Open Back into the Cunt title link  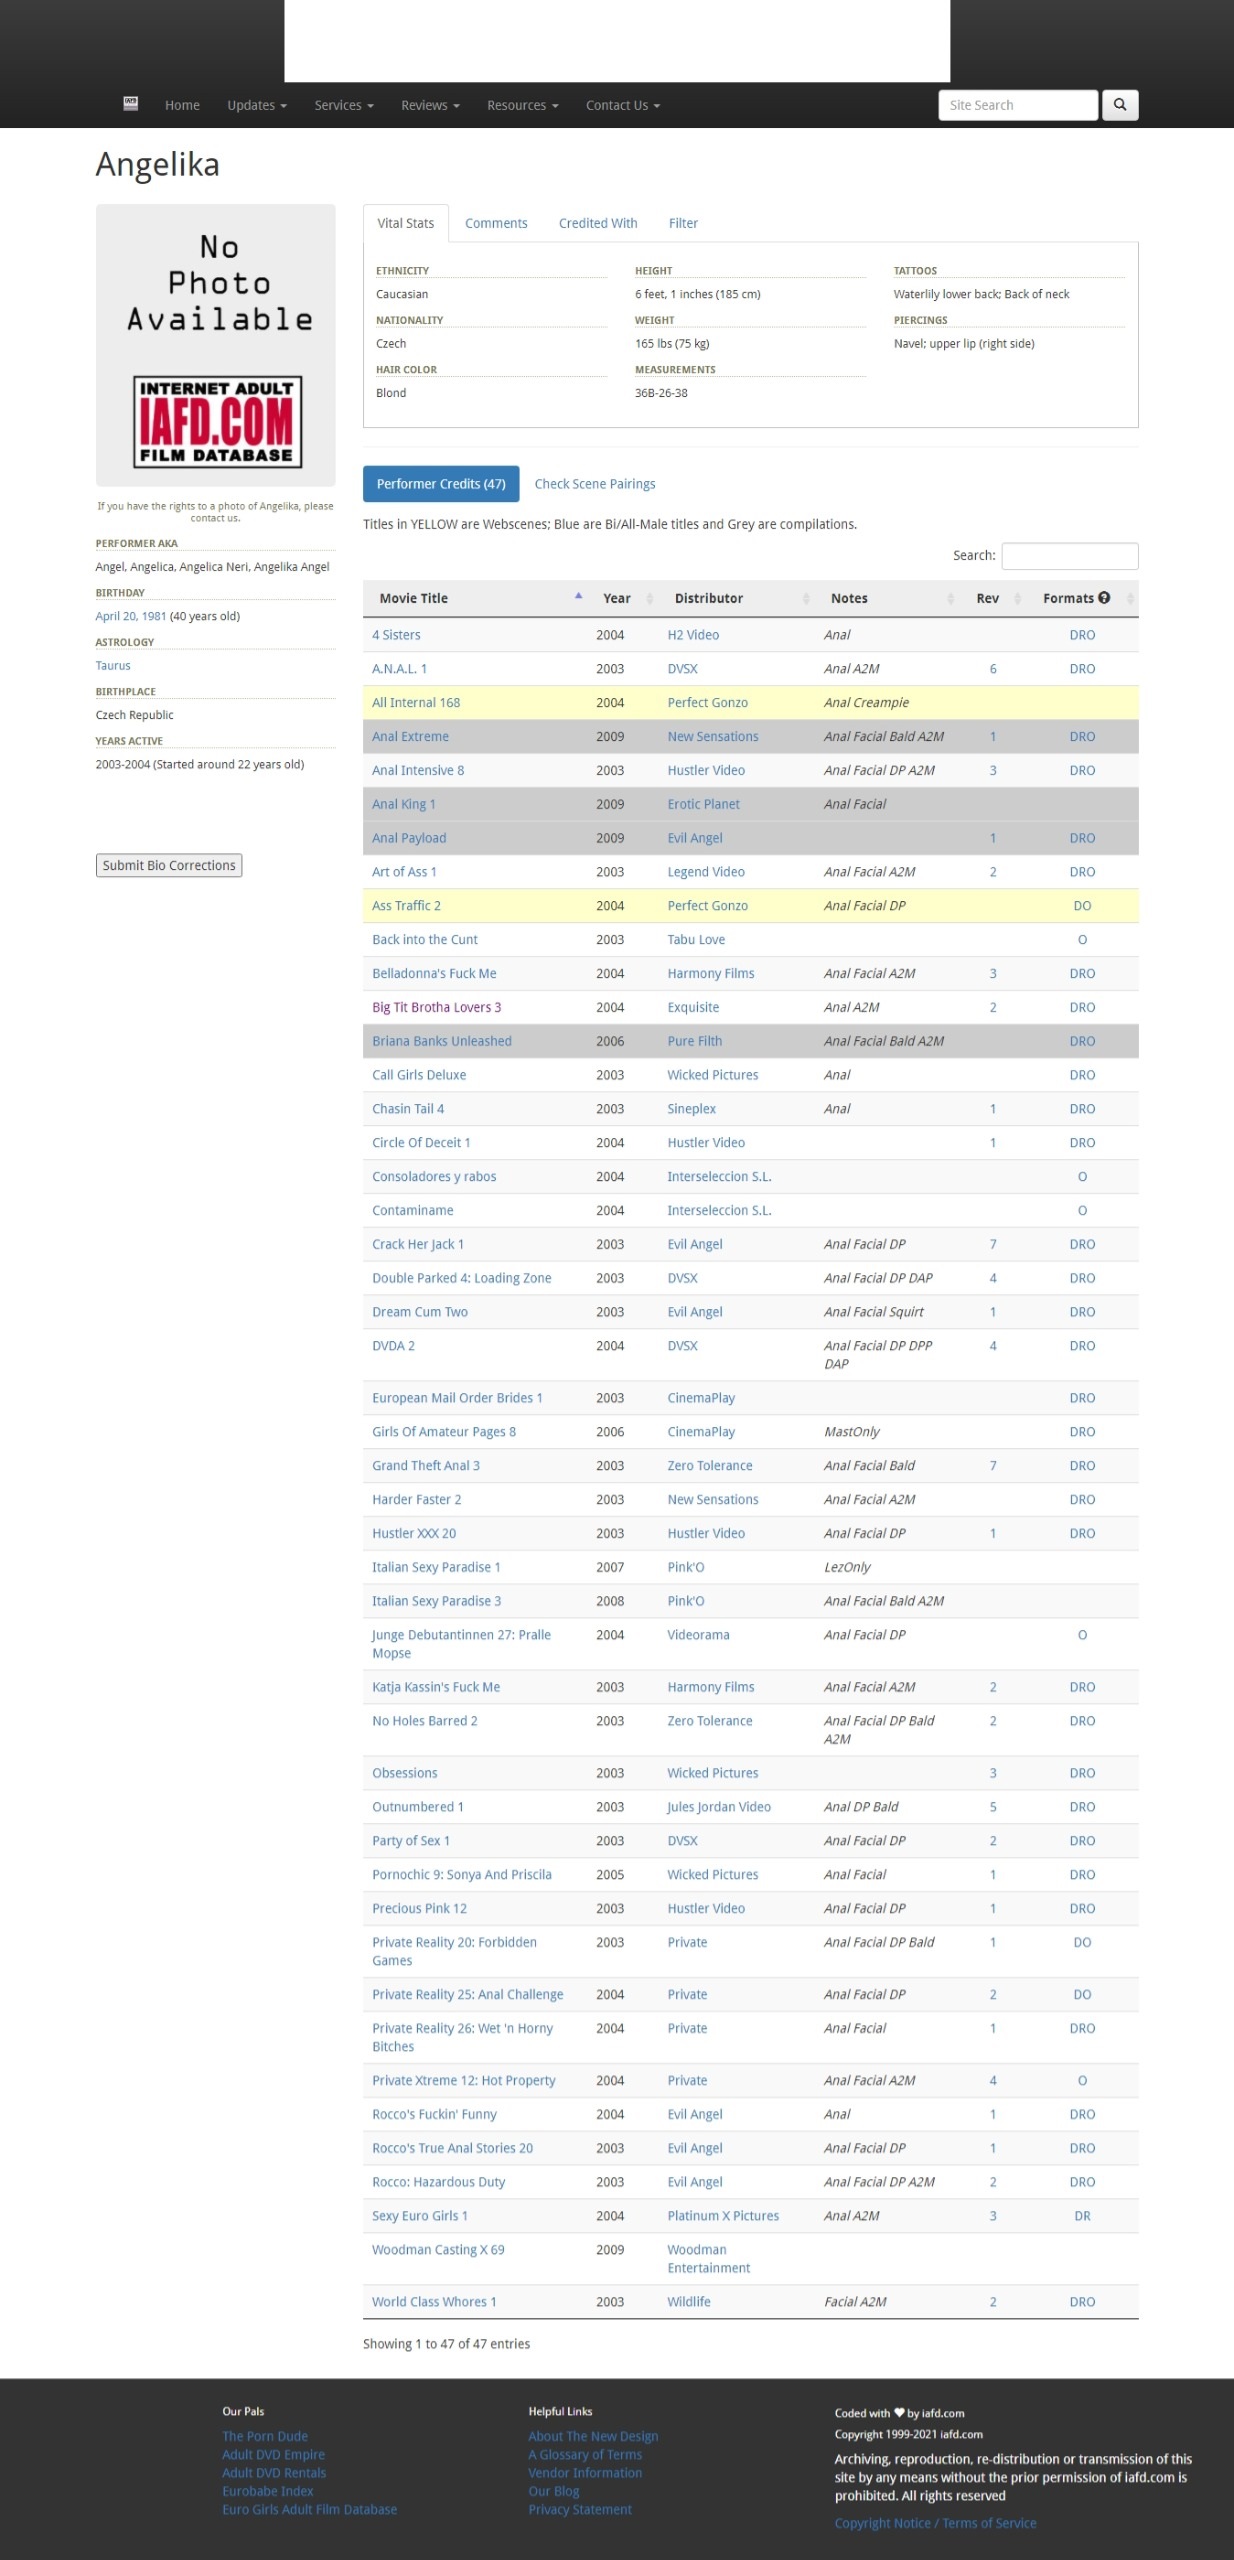[425, 940]
